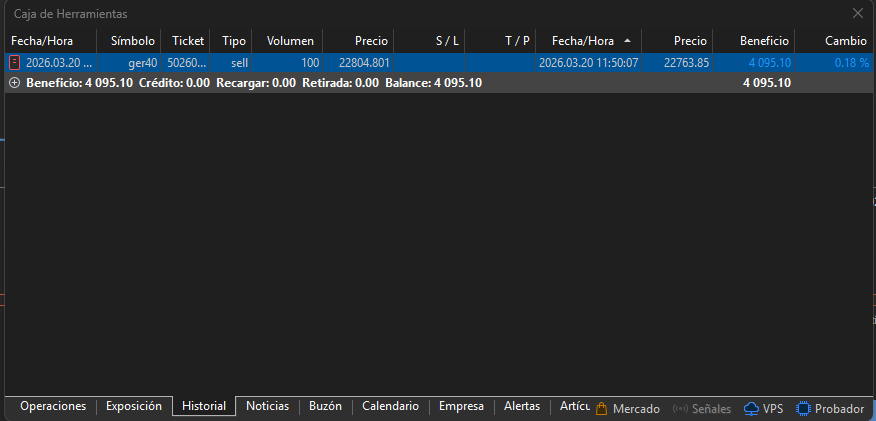This screenshot has height=421, width=876.
Task: Switch to the Alertas tab
Action: pyautogui.click(x=522, y=406)
